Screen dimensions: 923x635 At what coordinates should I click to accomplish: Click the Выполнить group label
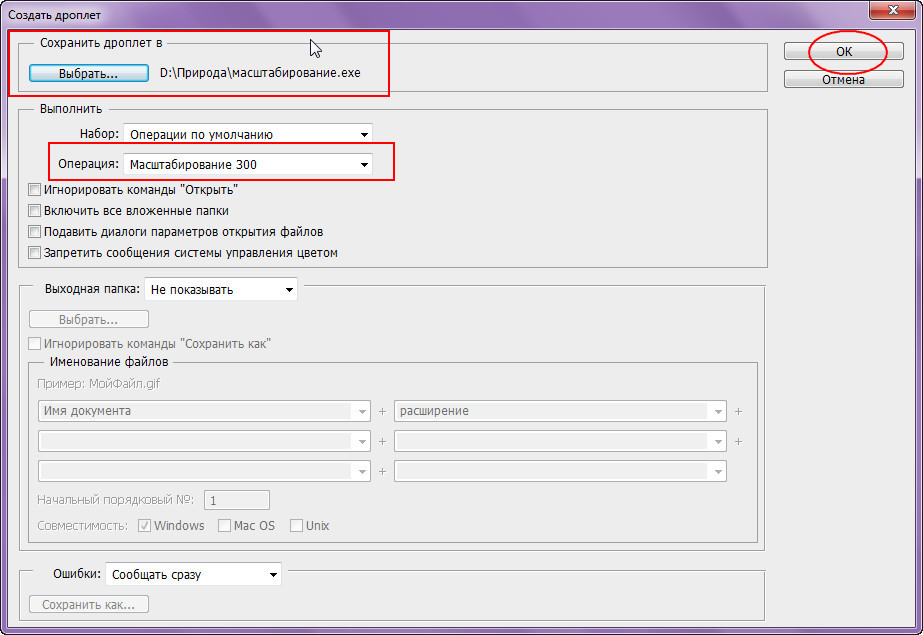[x=71, y=109]
